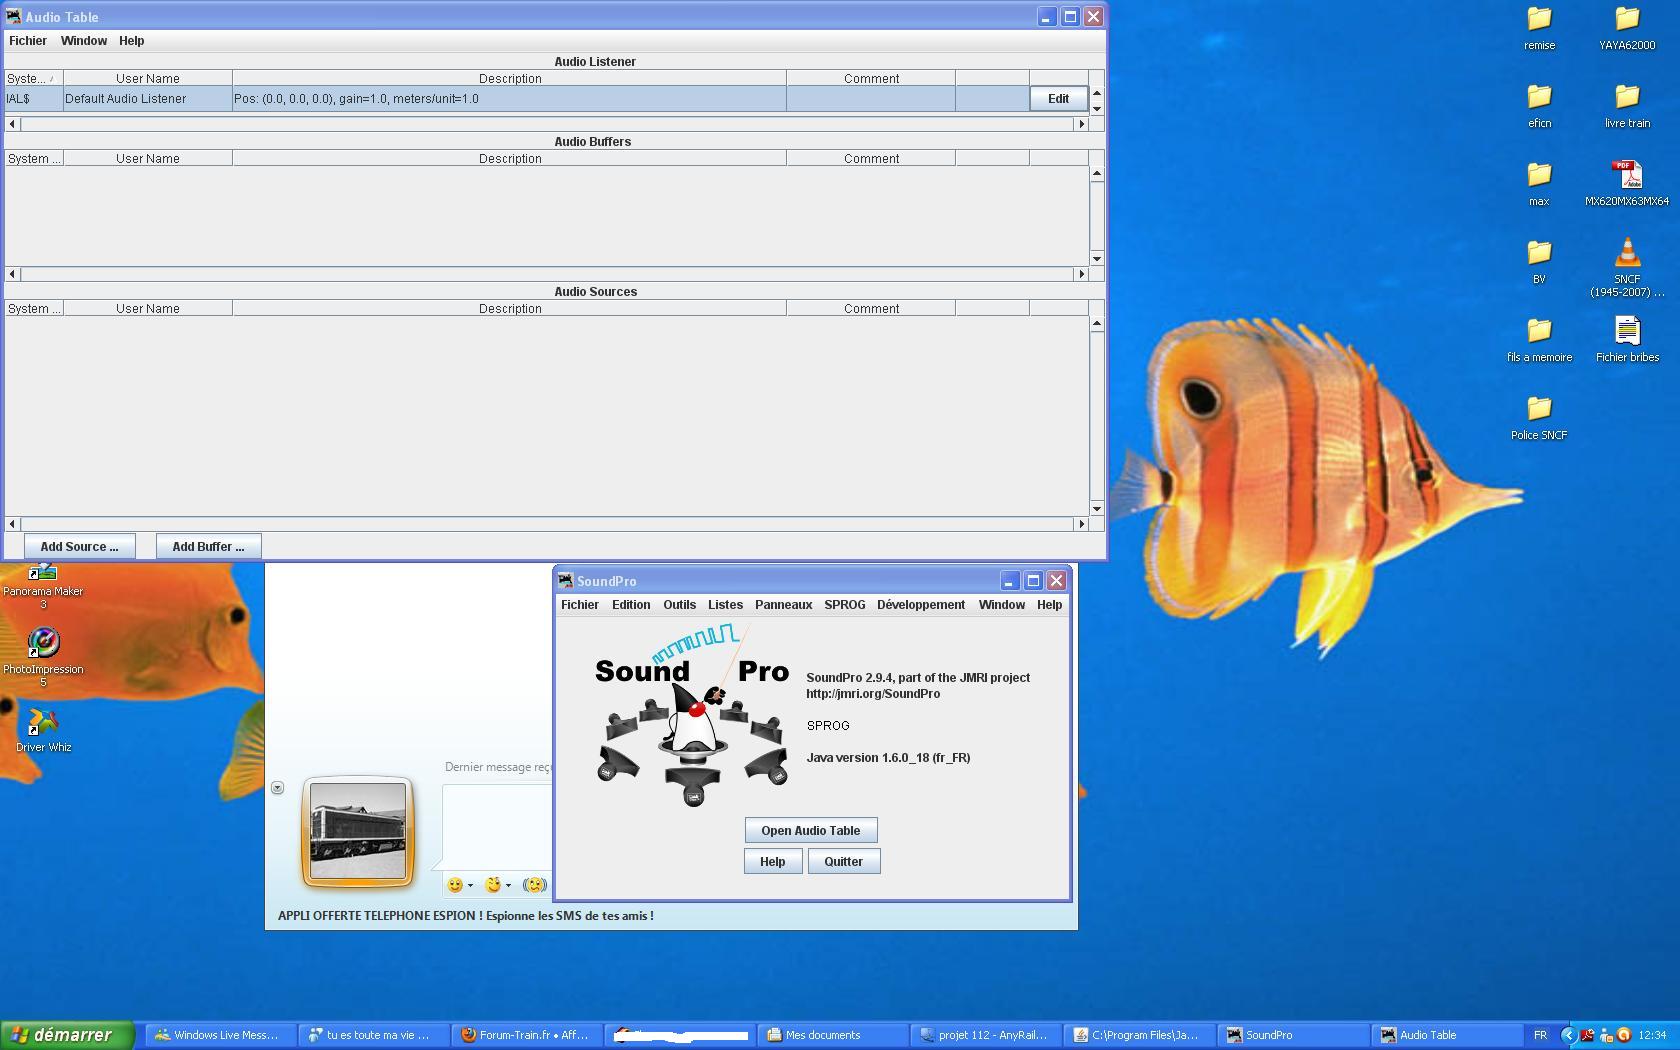Collapse the Messenger display picture panel arrow
The image size is (1680, 1050).
coord(277,788)
